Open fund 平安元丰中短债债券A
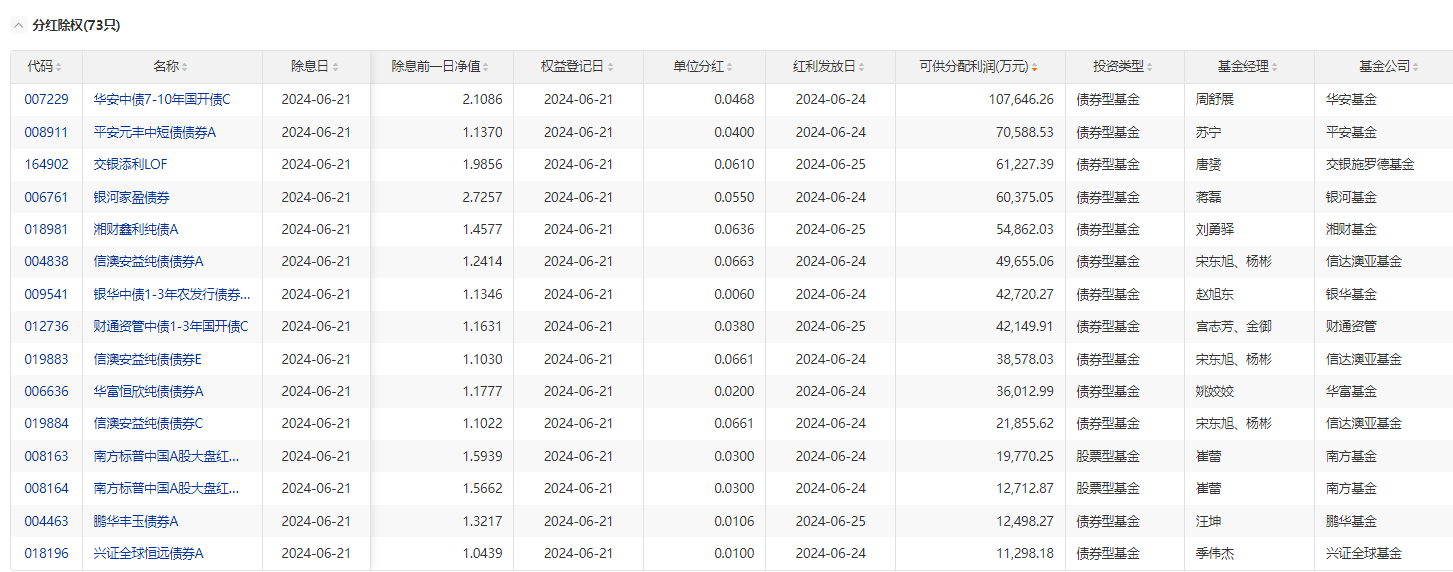 coord(155,132)
